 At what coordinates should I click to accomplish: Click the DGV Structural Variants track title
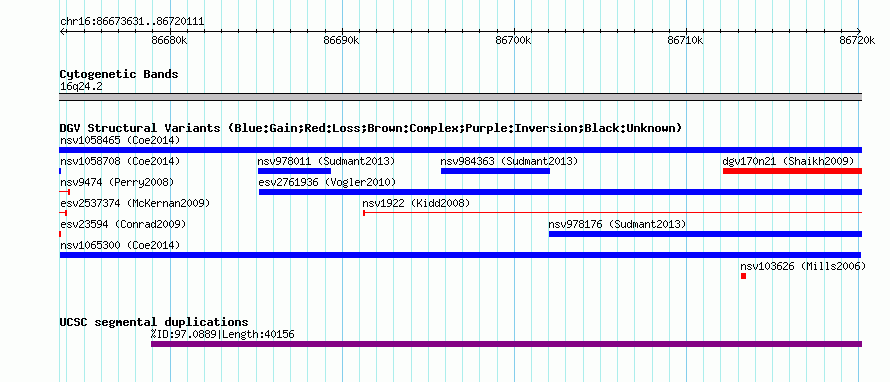(370, 128)
